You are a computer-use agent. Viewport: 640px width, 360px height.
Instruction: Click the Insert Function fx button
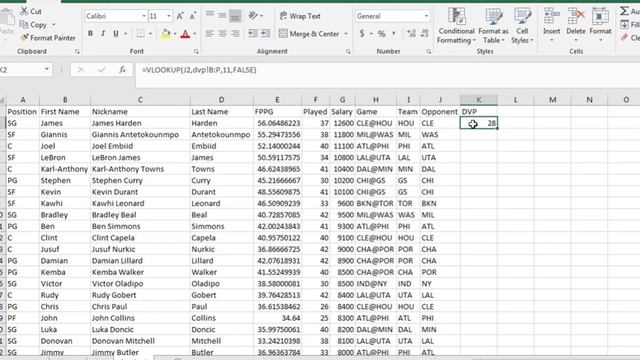click(x=122, y=70)
